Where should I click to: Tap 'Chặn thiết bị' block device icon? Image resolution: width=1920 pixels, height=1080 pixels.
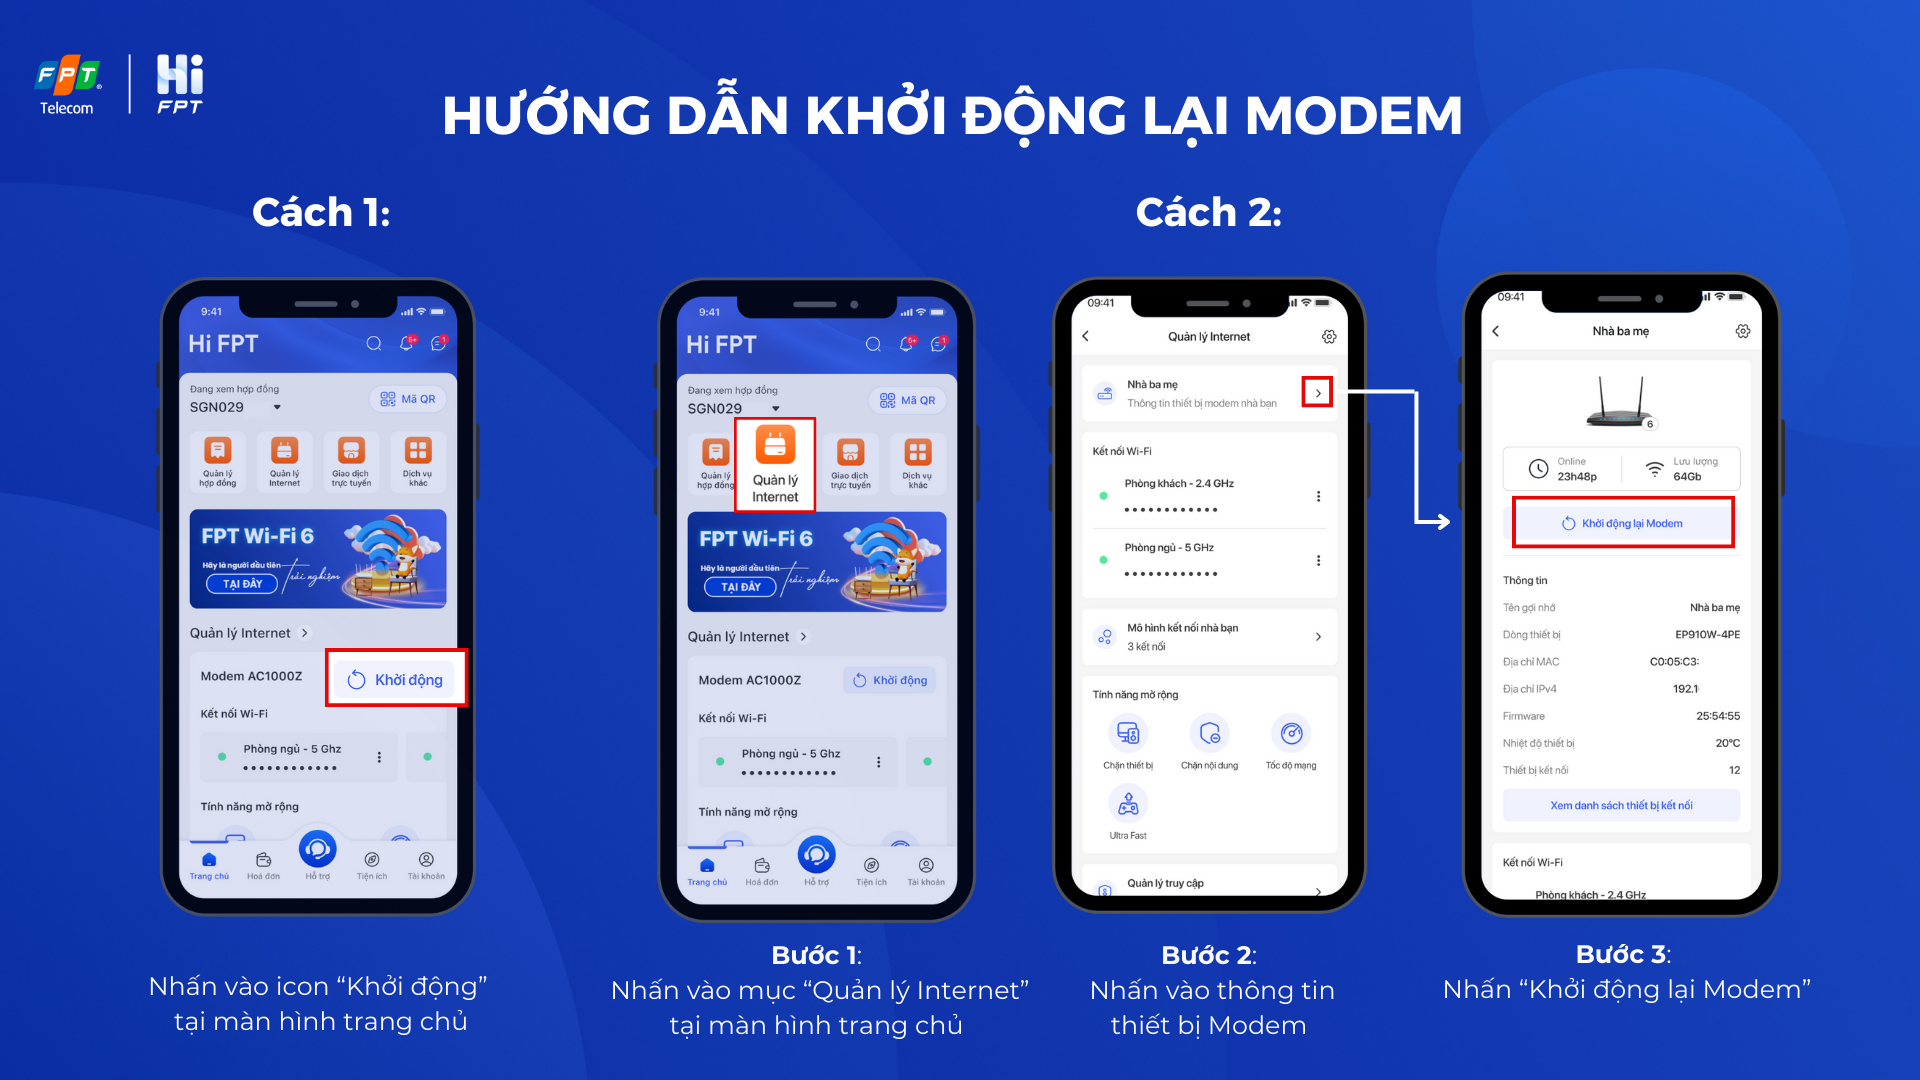point(1125,737)
